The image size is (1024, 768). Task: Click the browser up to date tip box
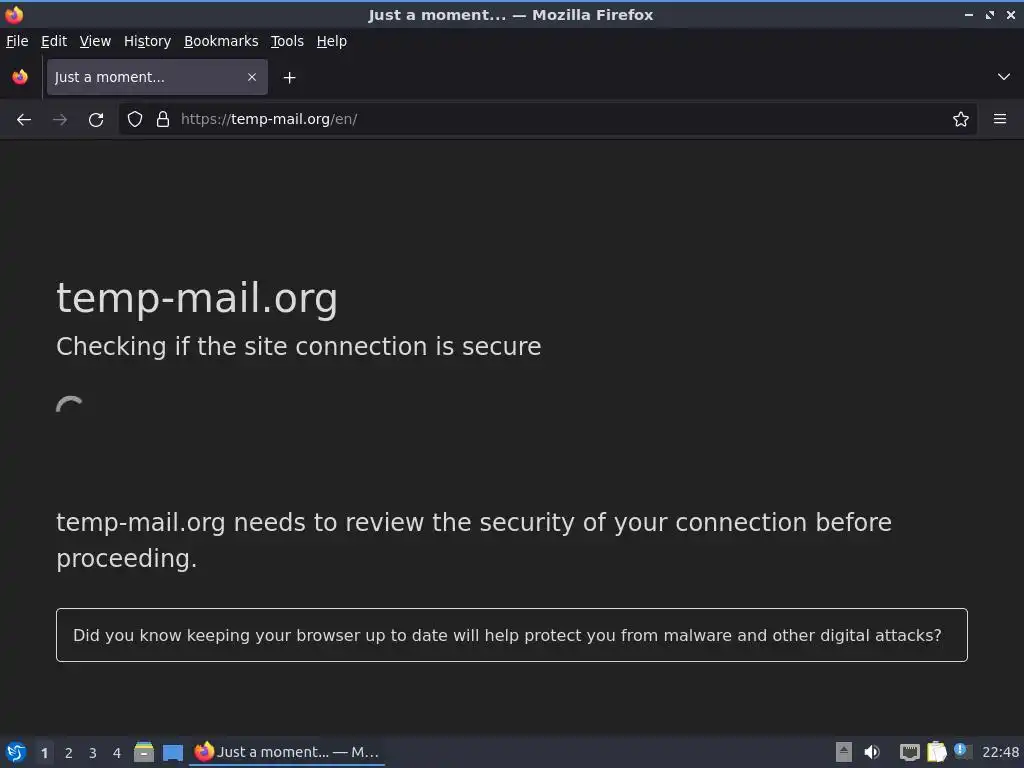click(512, 635)
